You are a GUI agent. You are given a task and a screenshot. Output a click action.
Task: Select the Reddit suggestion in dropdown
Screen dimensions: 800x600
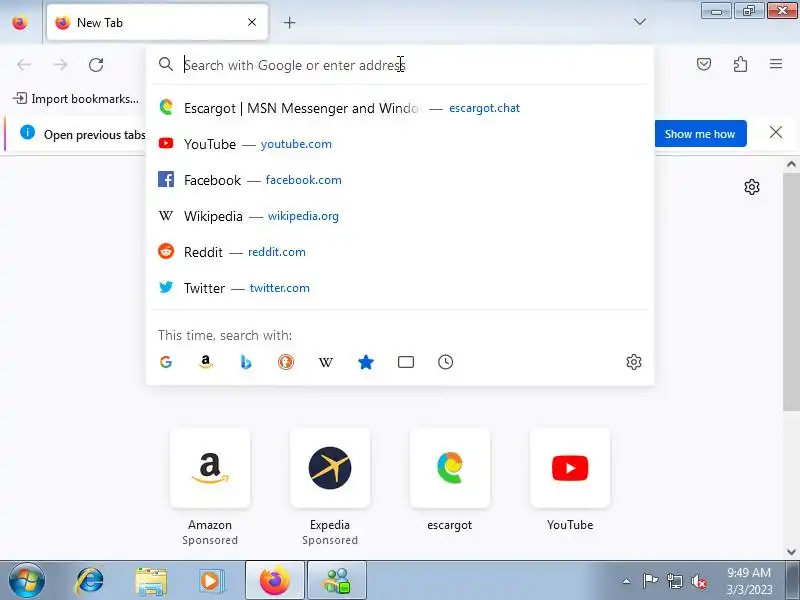coord(400,252)
